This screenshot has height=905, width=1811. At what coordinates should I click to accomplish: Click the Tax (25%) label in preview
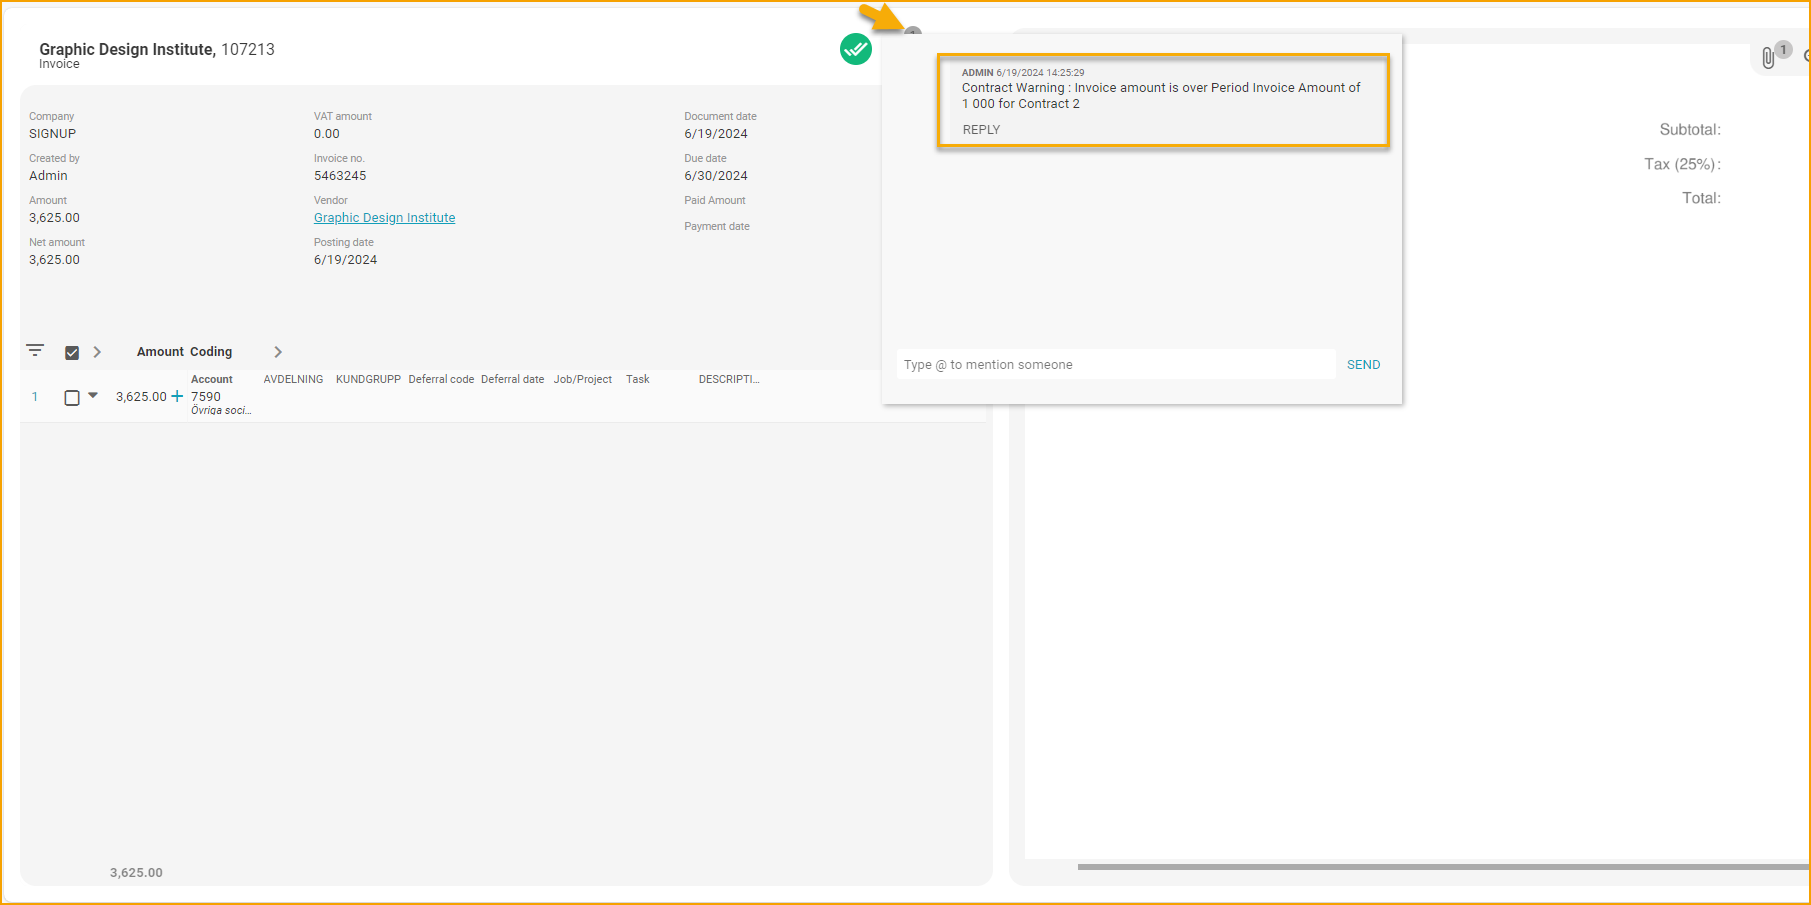pos(1682,164)
